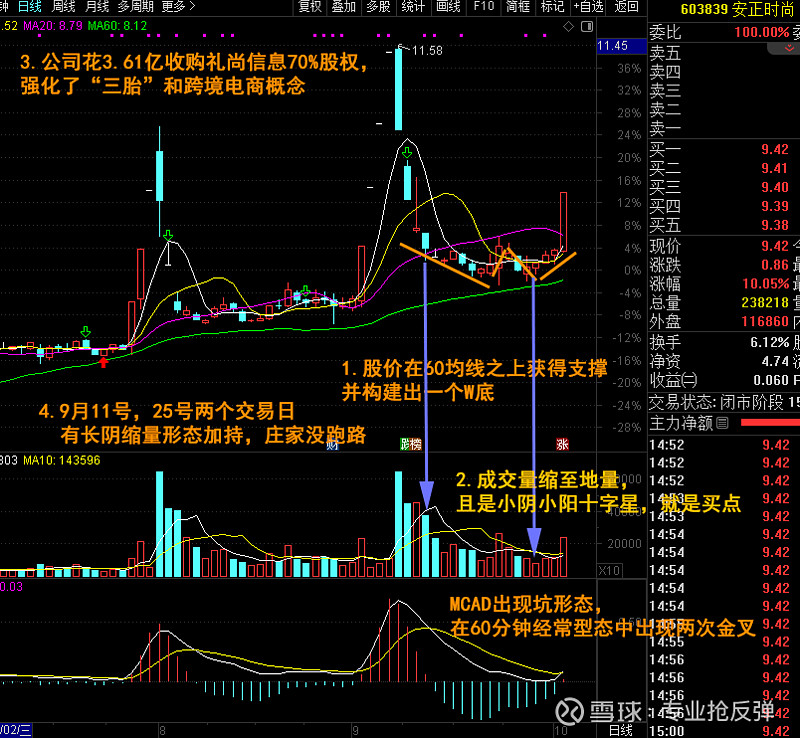800x738 pixels.
Task: Switch to the 周线 period tab
Action: coord(63,7)
